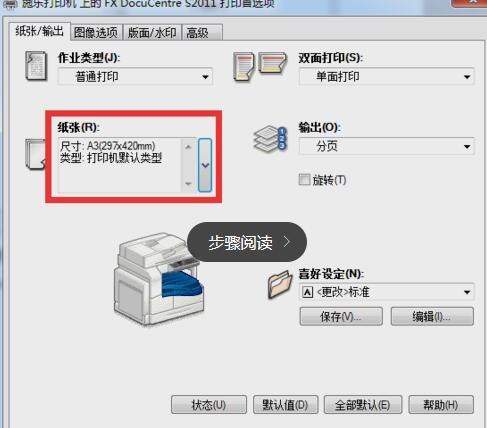Click the duplex printing pages icon
Screen dimensions: 487x428
pos(260,67)
